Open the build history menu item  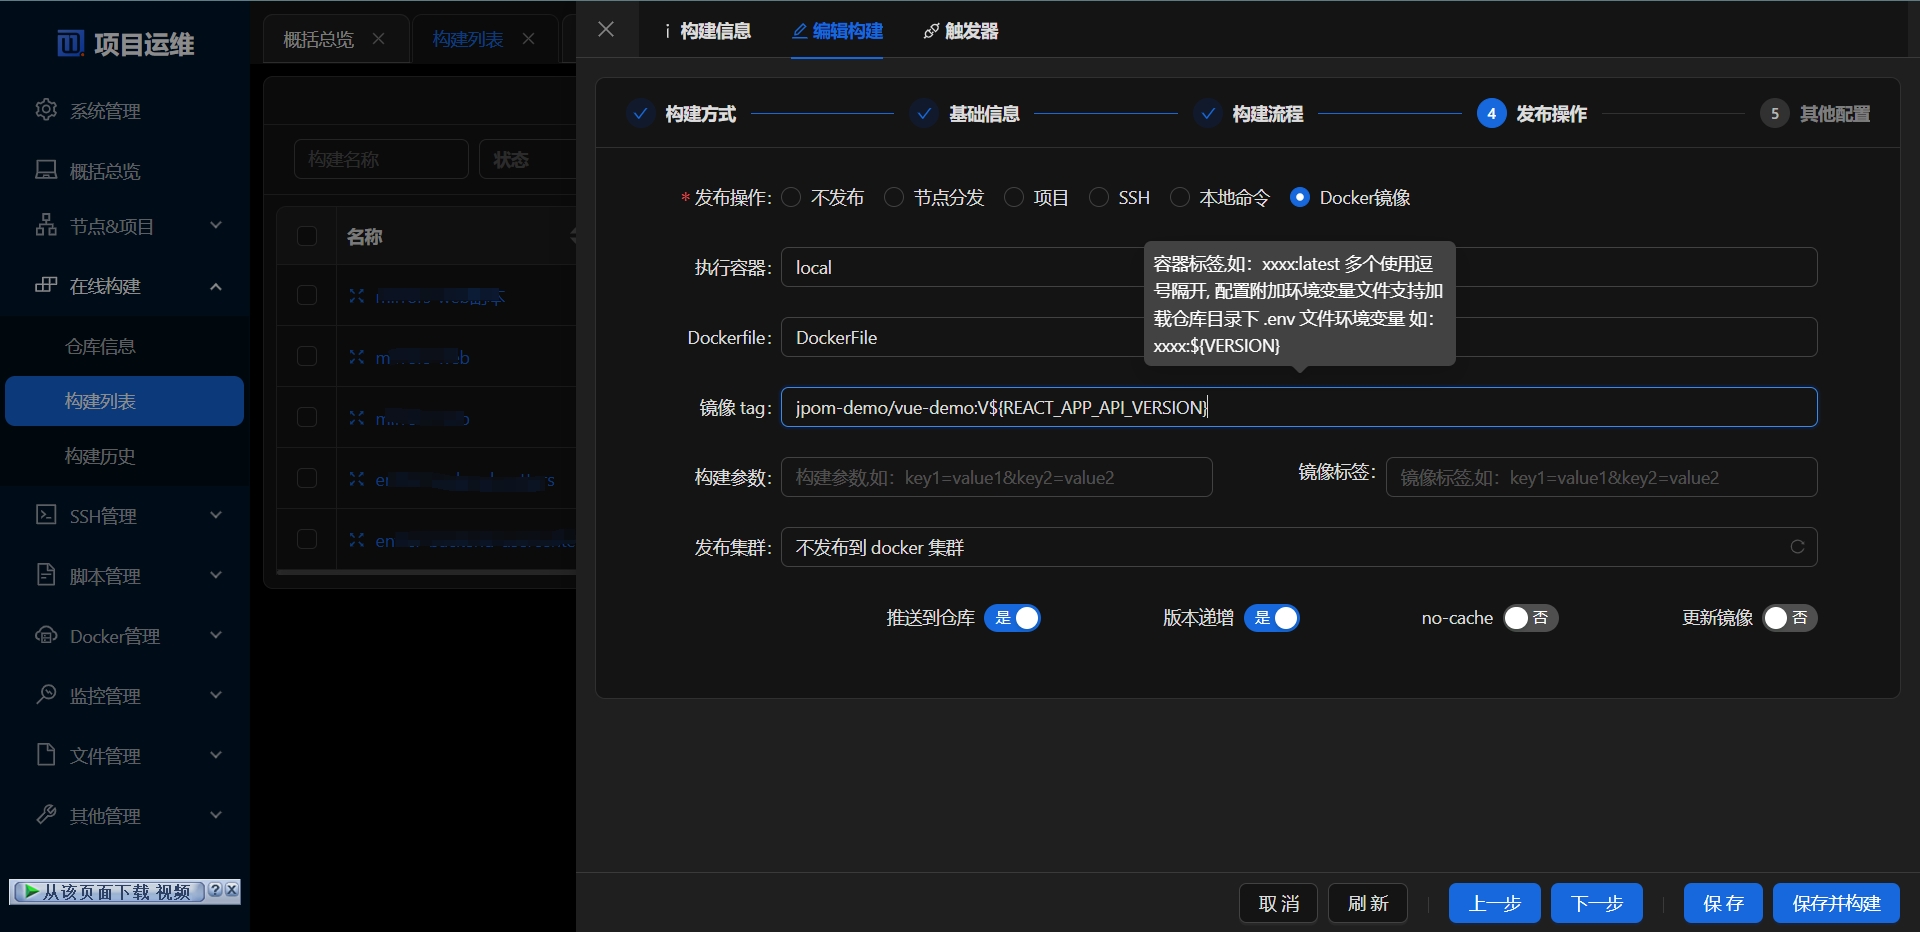click(x=100, y=456)
